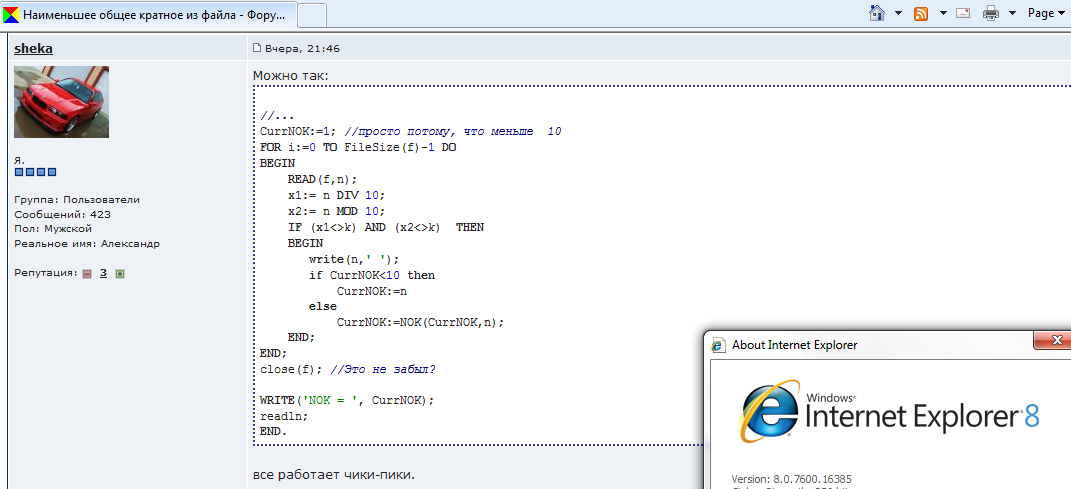Click the Home icon in the command bar

point(877,13)
